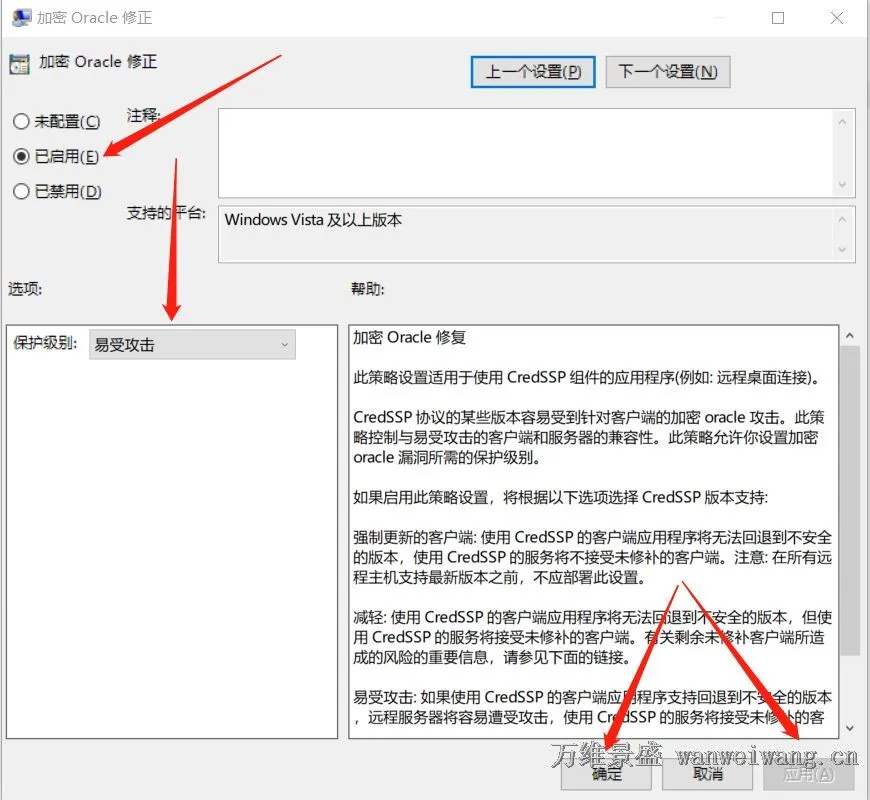Screen dimensions: 870x800
Task: Click the 支持的平台 label
Action: (x=166, y=212)
